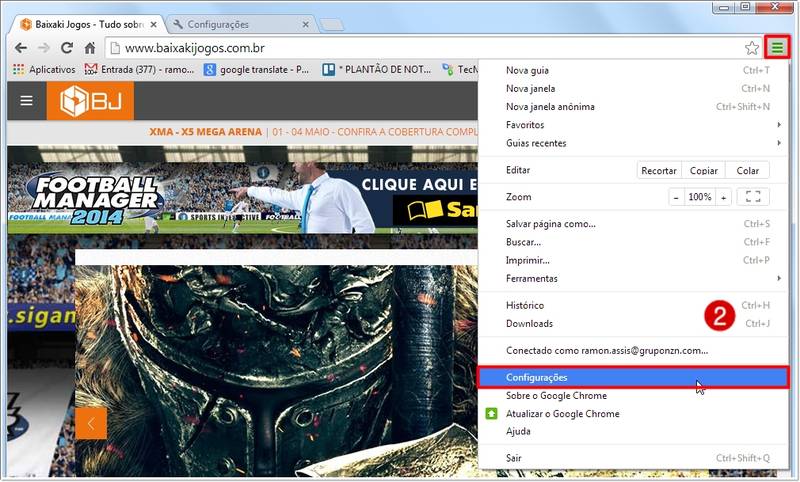This screenshot has height=482, width=800.
Task: Open the google translate bookmark
Action: coord(257,69)
